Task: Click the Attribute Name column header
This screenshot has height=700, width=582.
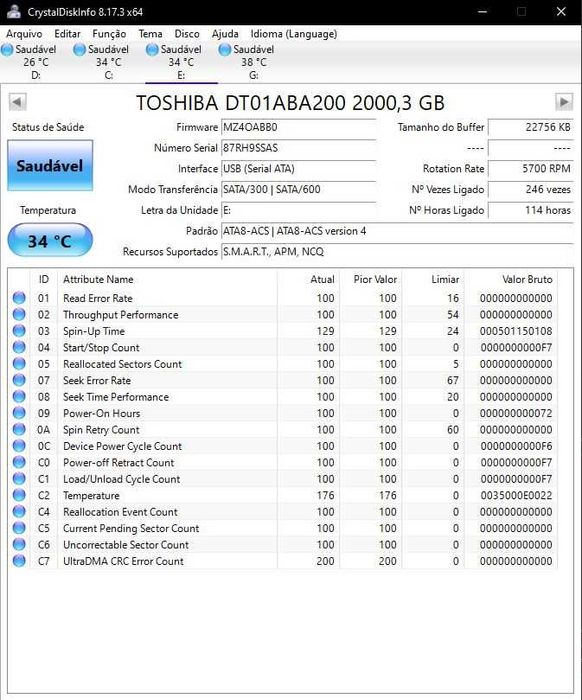Action: click(x=167, y=279)
